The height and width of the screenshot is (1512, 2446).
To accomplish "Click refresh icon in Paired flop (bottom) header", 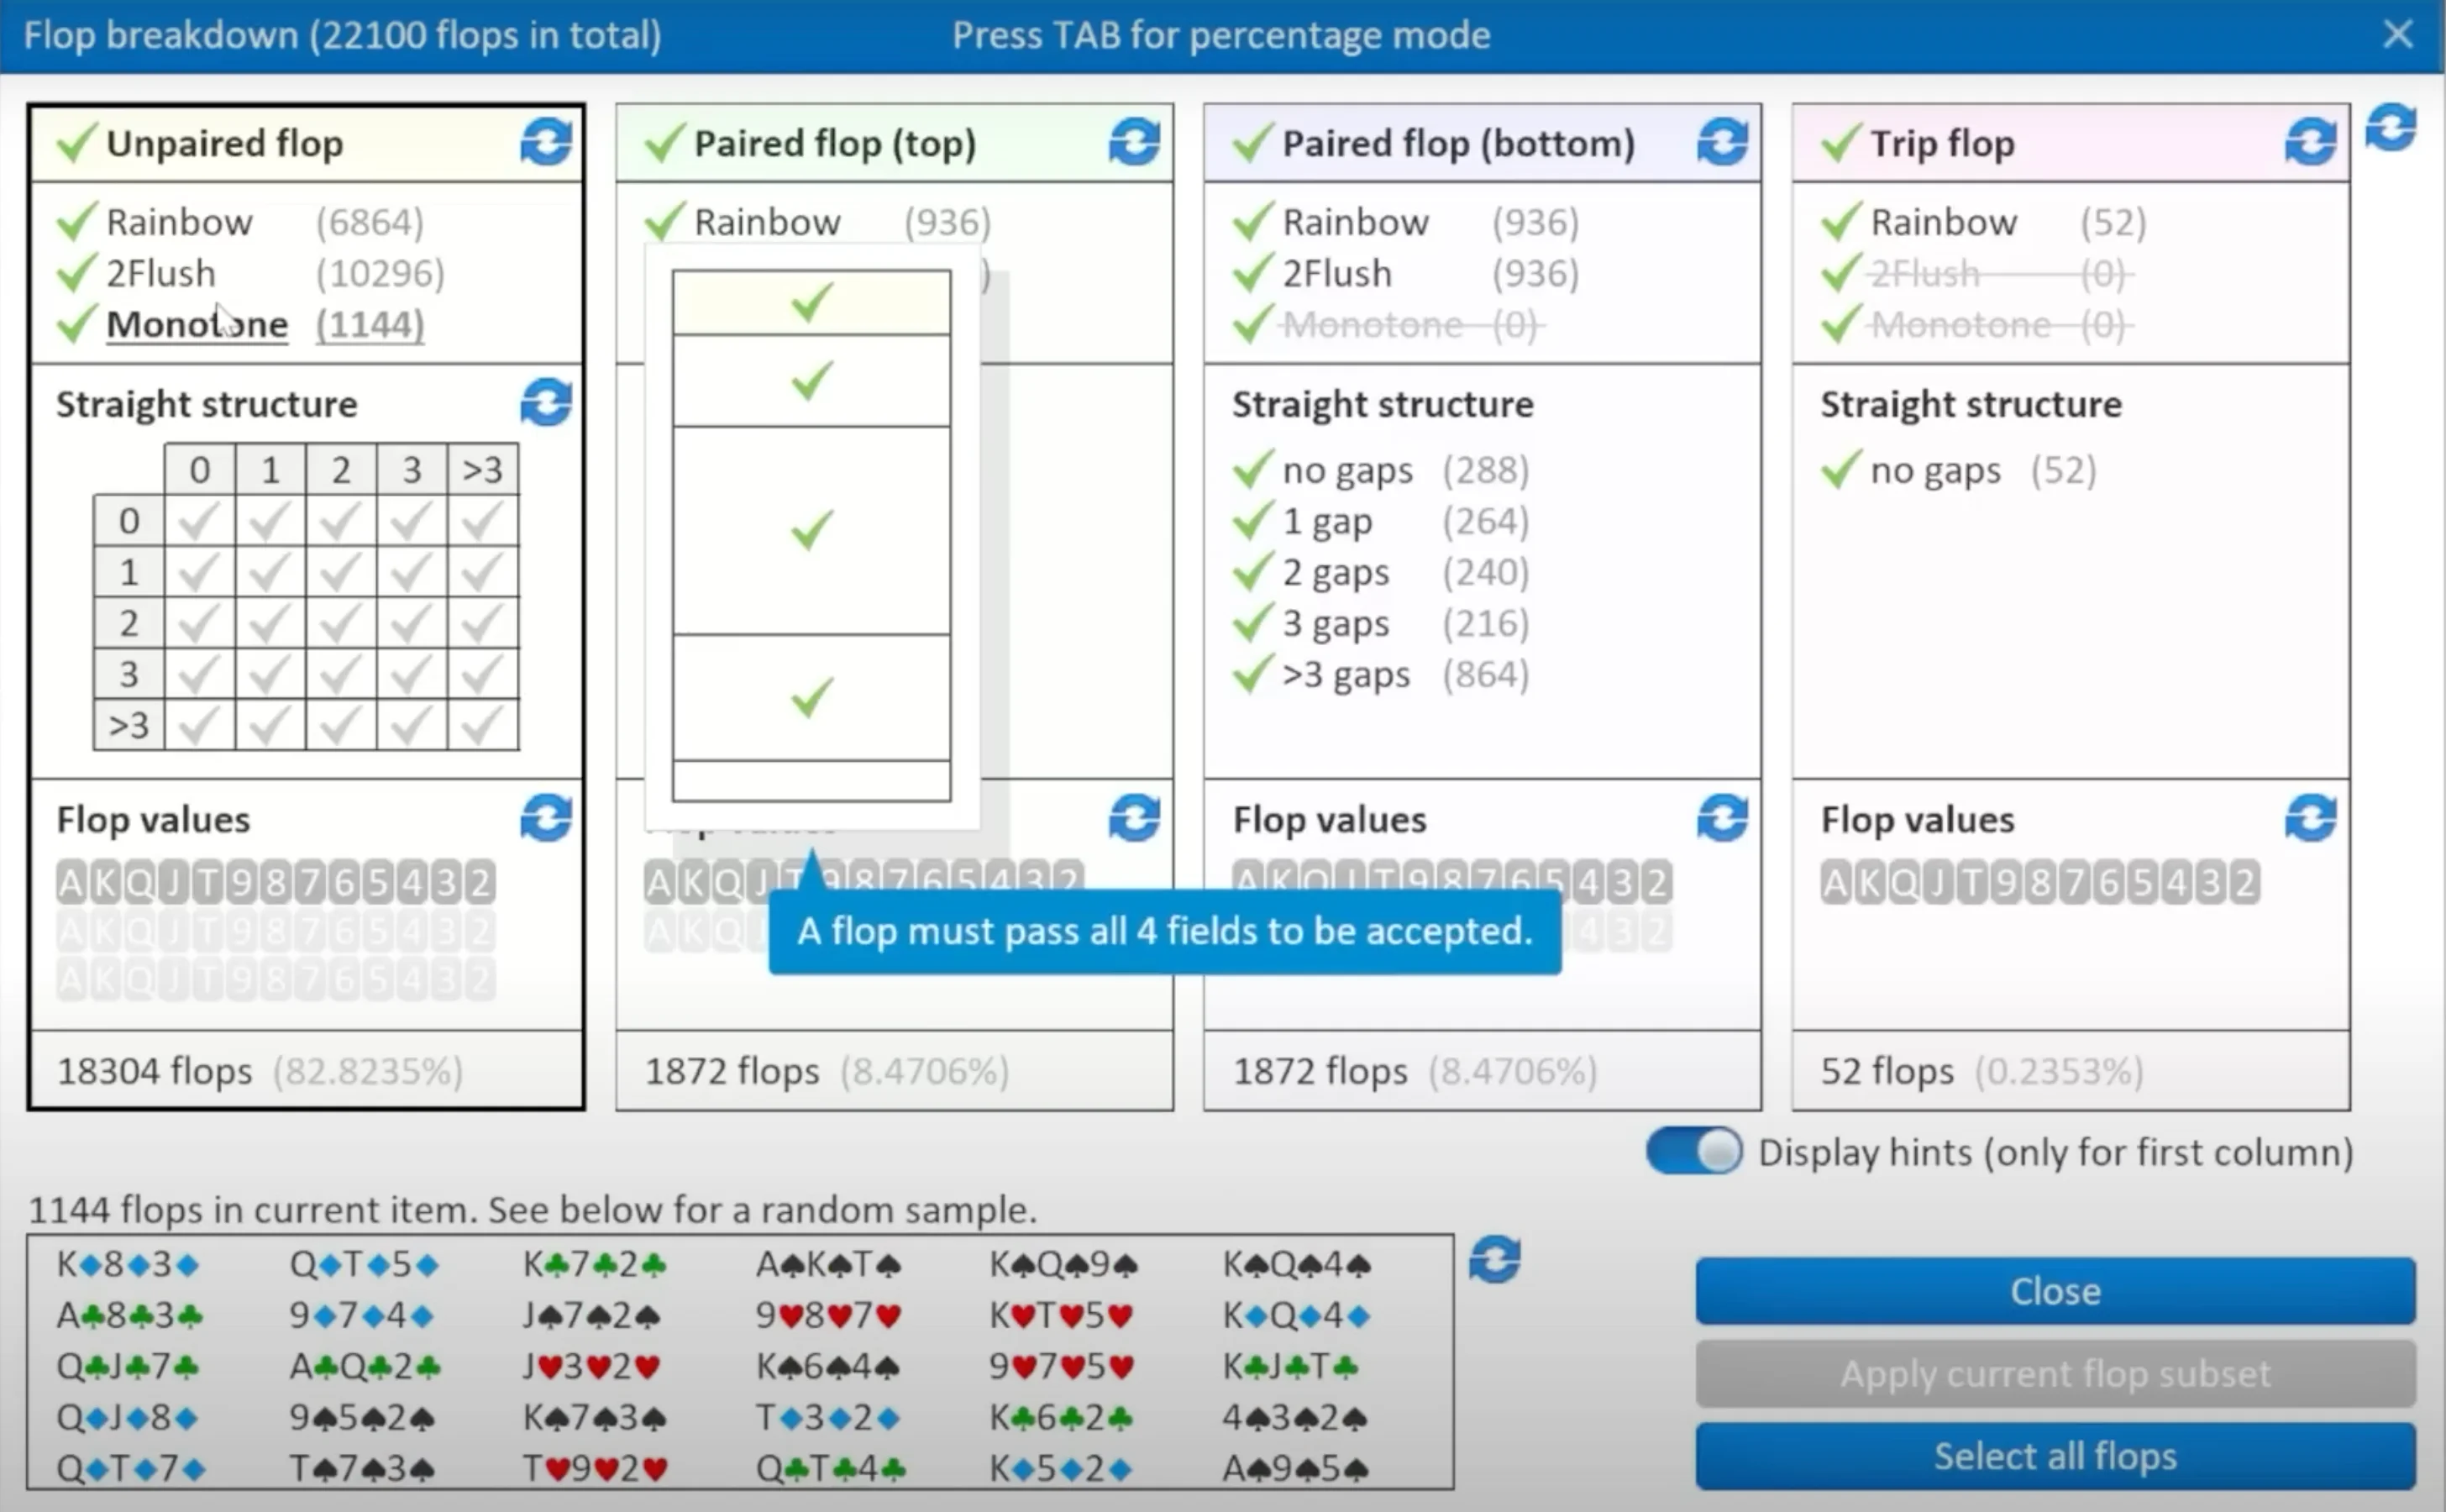I will point(1722,142).
